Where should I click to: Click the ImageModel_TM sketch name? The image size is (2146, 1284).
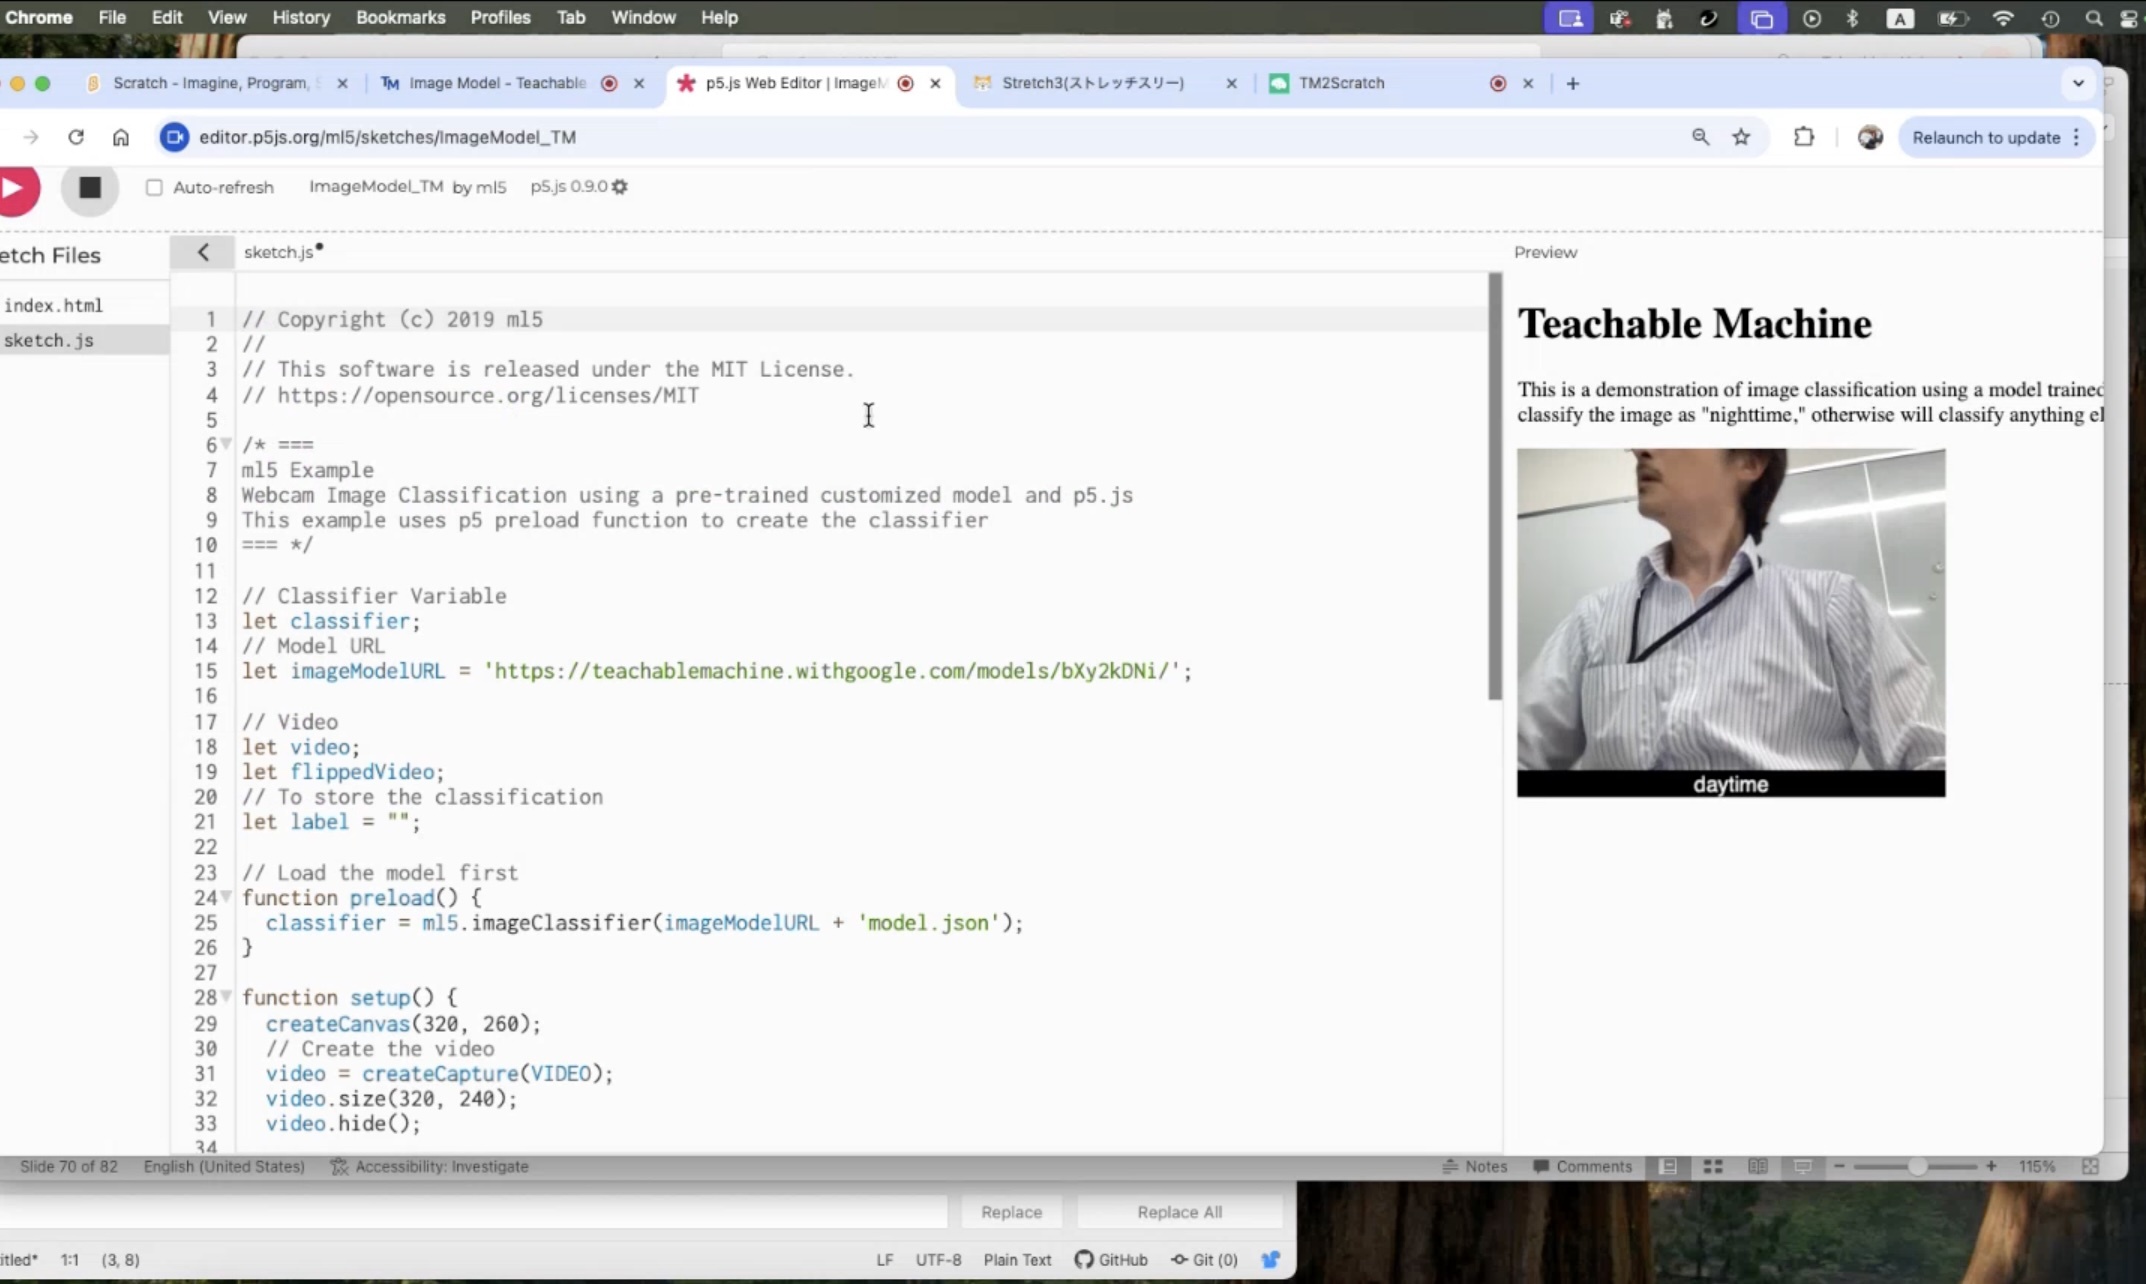[376, 186]
